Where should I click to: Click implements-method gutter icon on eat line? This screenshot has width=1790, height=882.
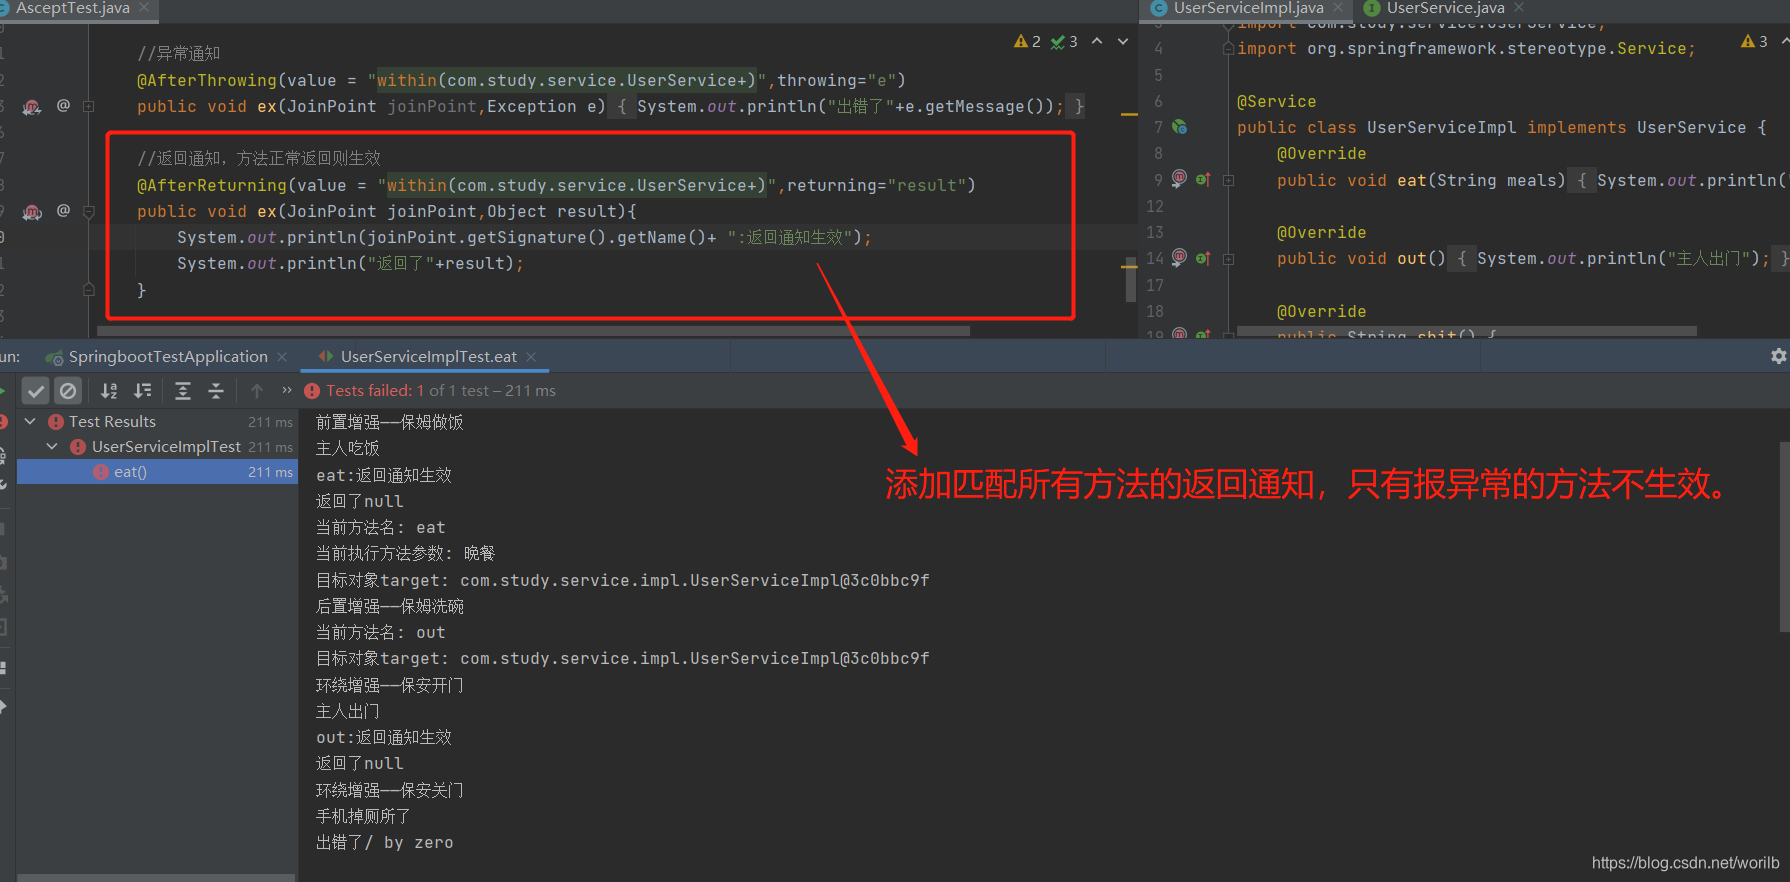(1203, 180)
